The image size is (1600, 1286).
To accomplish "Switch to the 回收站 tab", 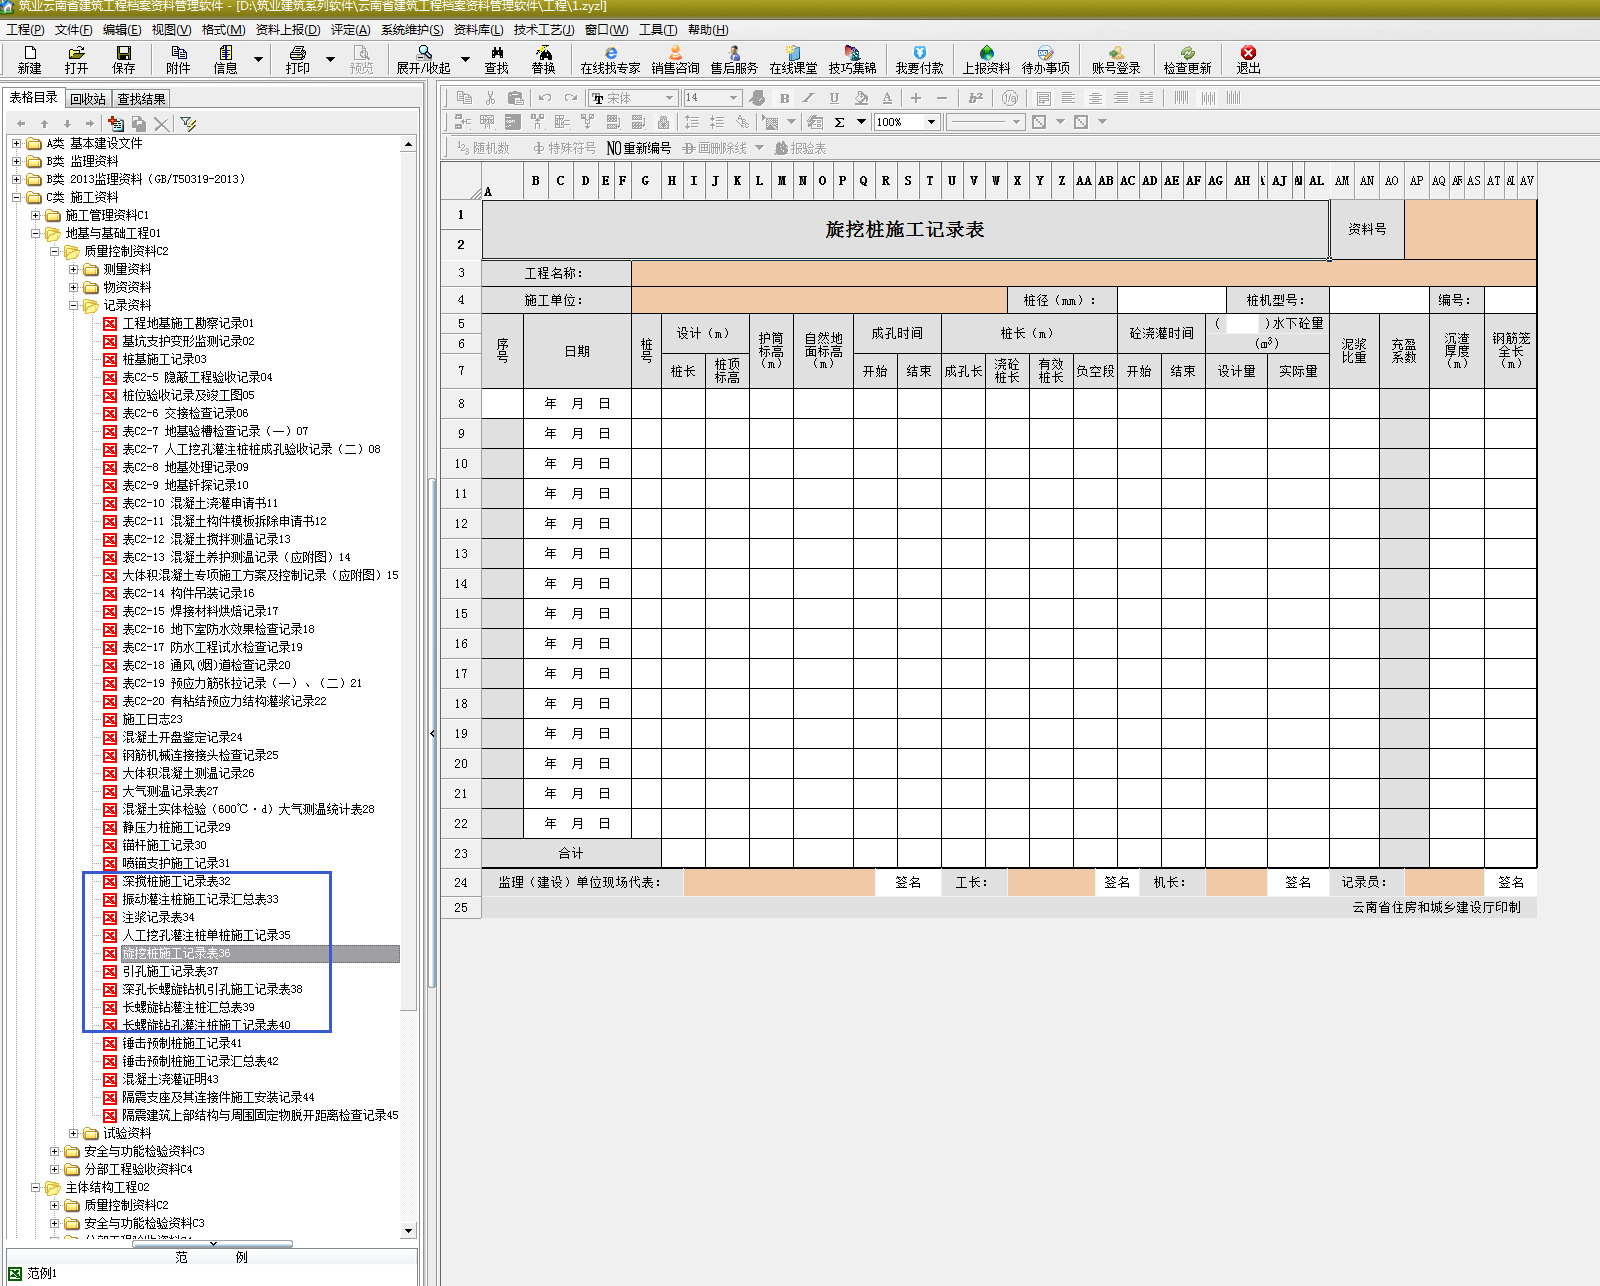I will click(x=88, y=99).
